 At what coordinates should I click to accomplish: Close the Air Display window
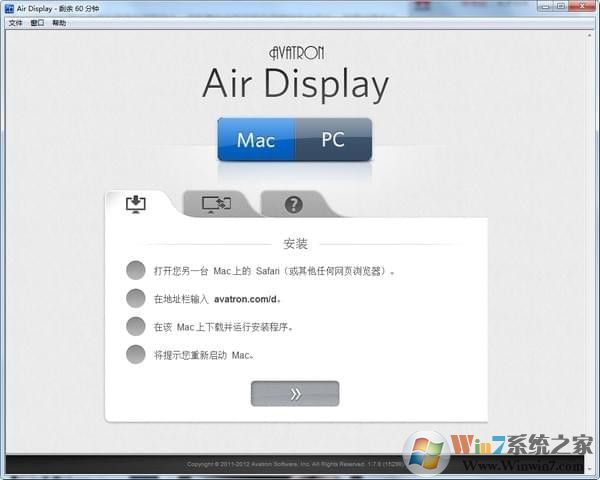point(583,6)
